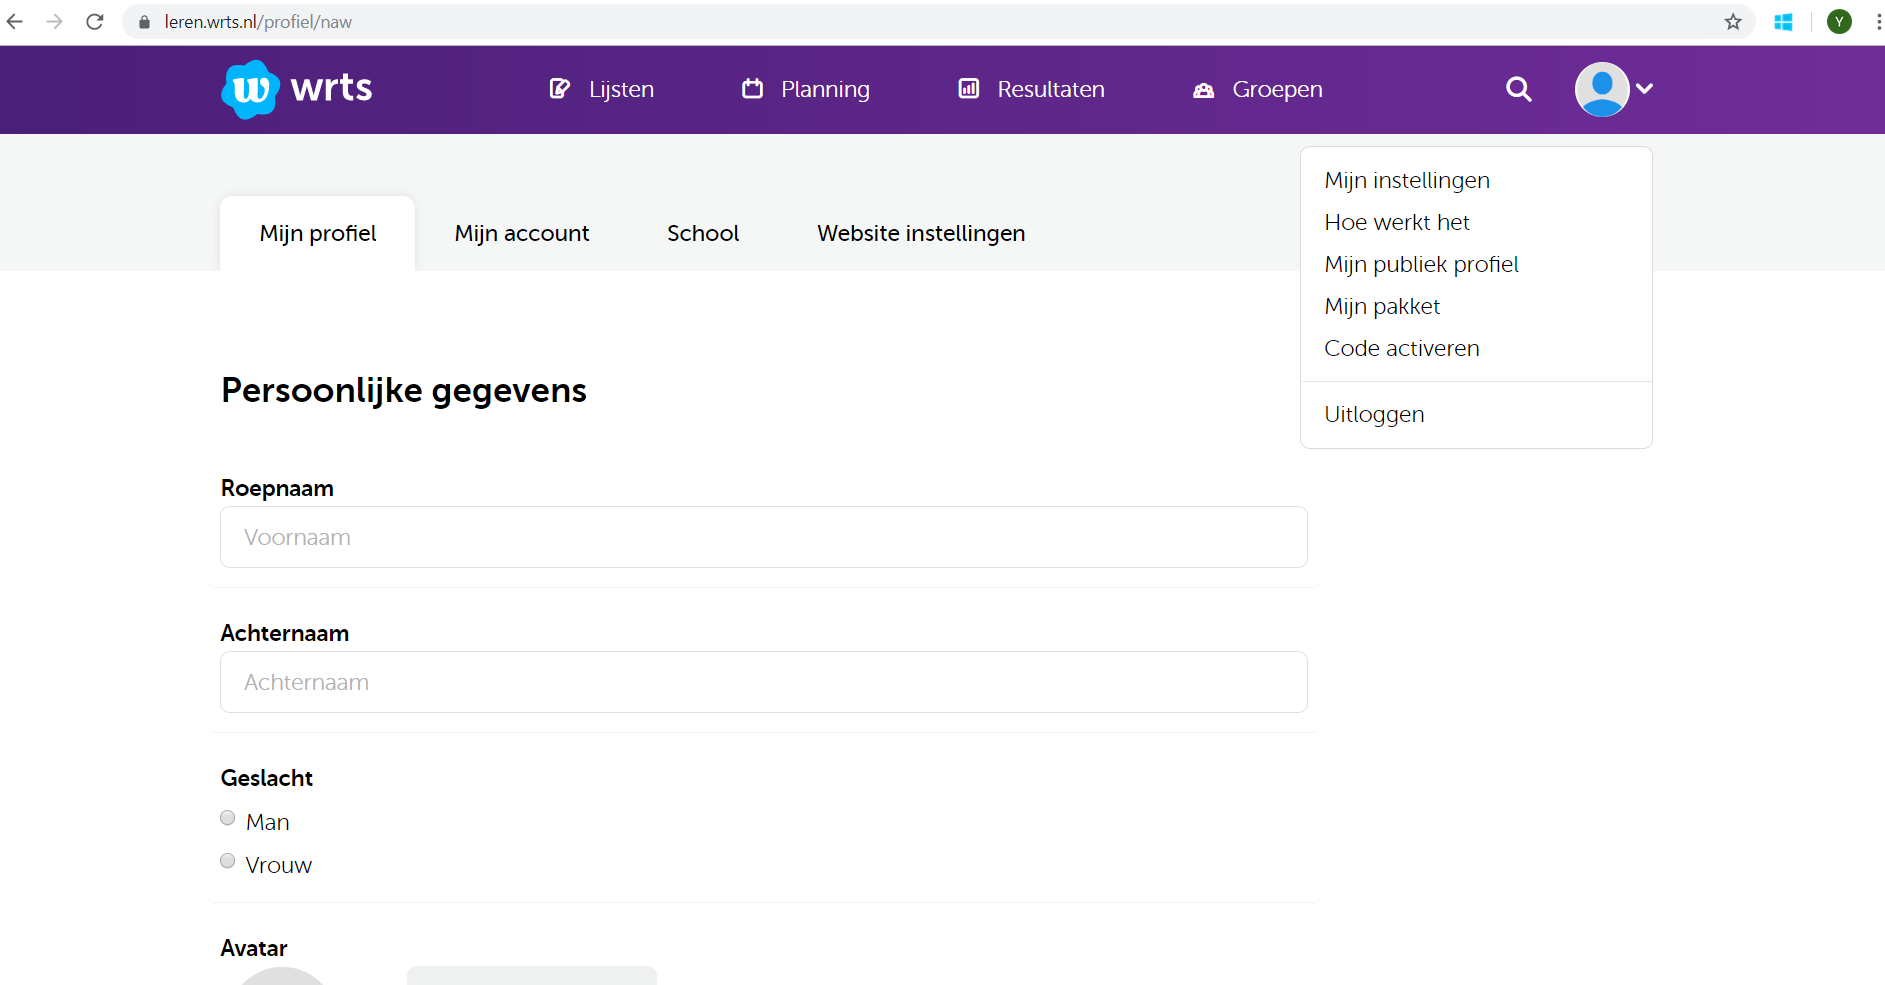Open Planning in top navigation
1885x985 pixels.
coord(825,89)
